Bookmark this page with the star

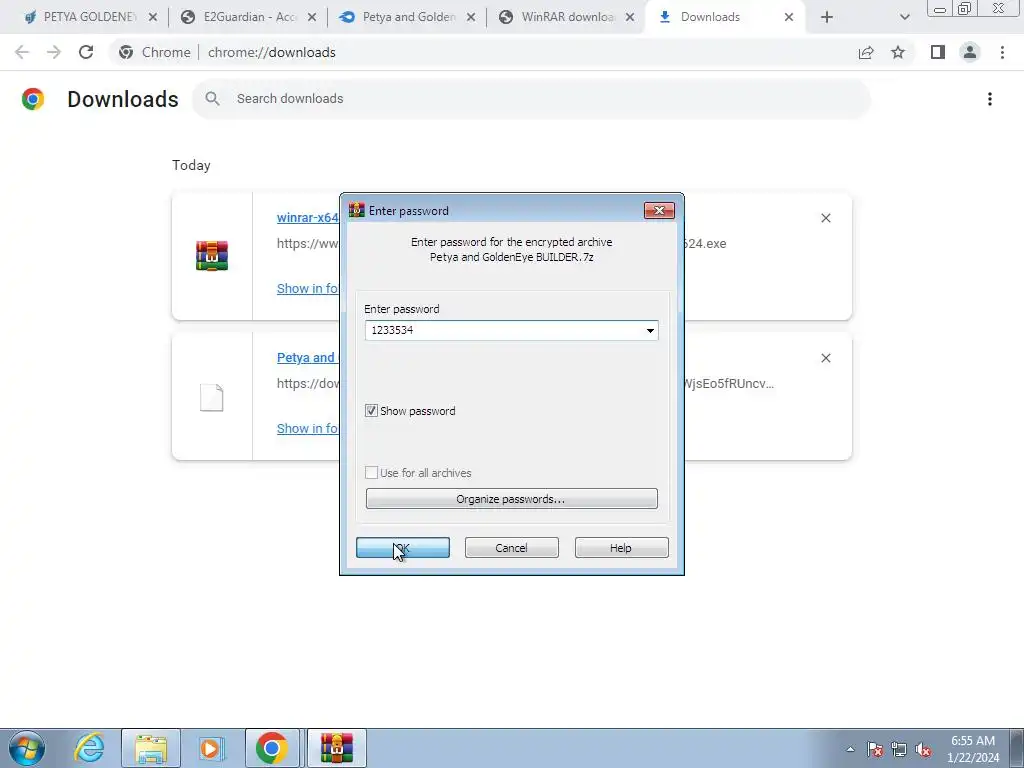(x=898, y=52)
